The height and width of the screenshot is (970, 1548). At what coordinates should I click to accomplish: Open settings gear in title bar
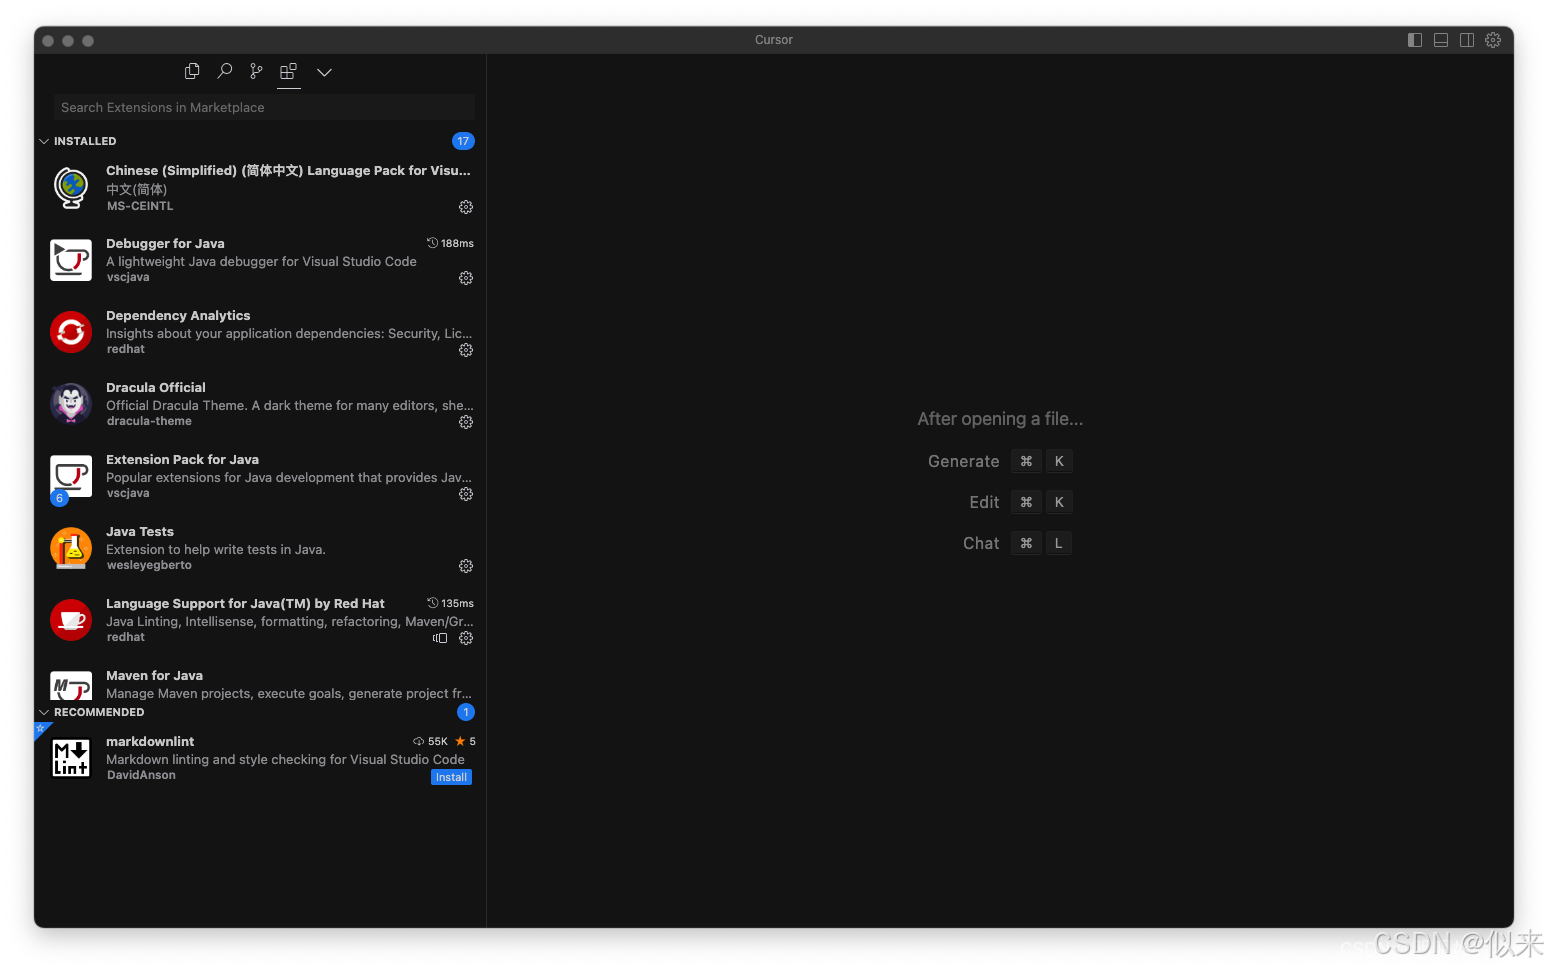(1493, 40)
